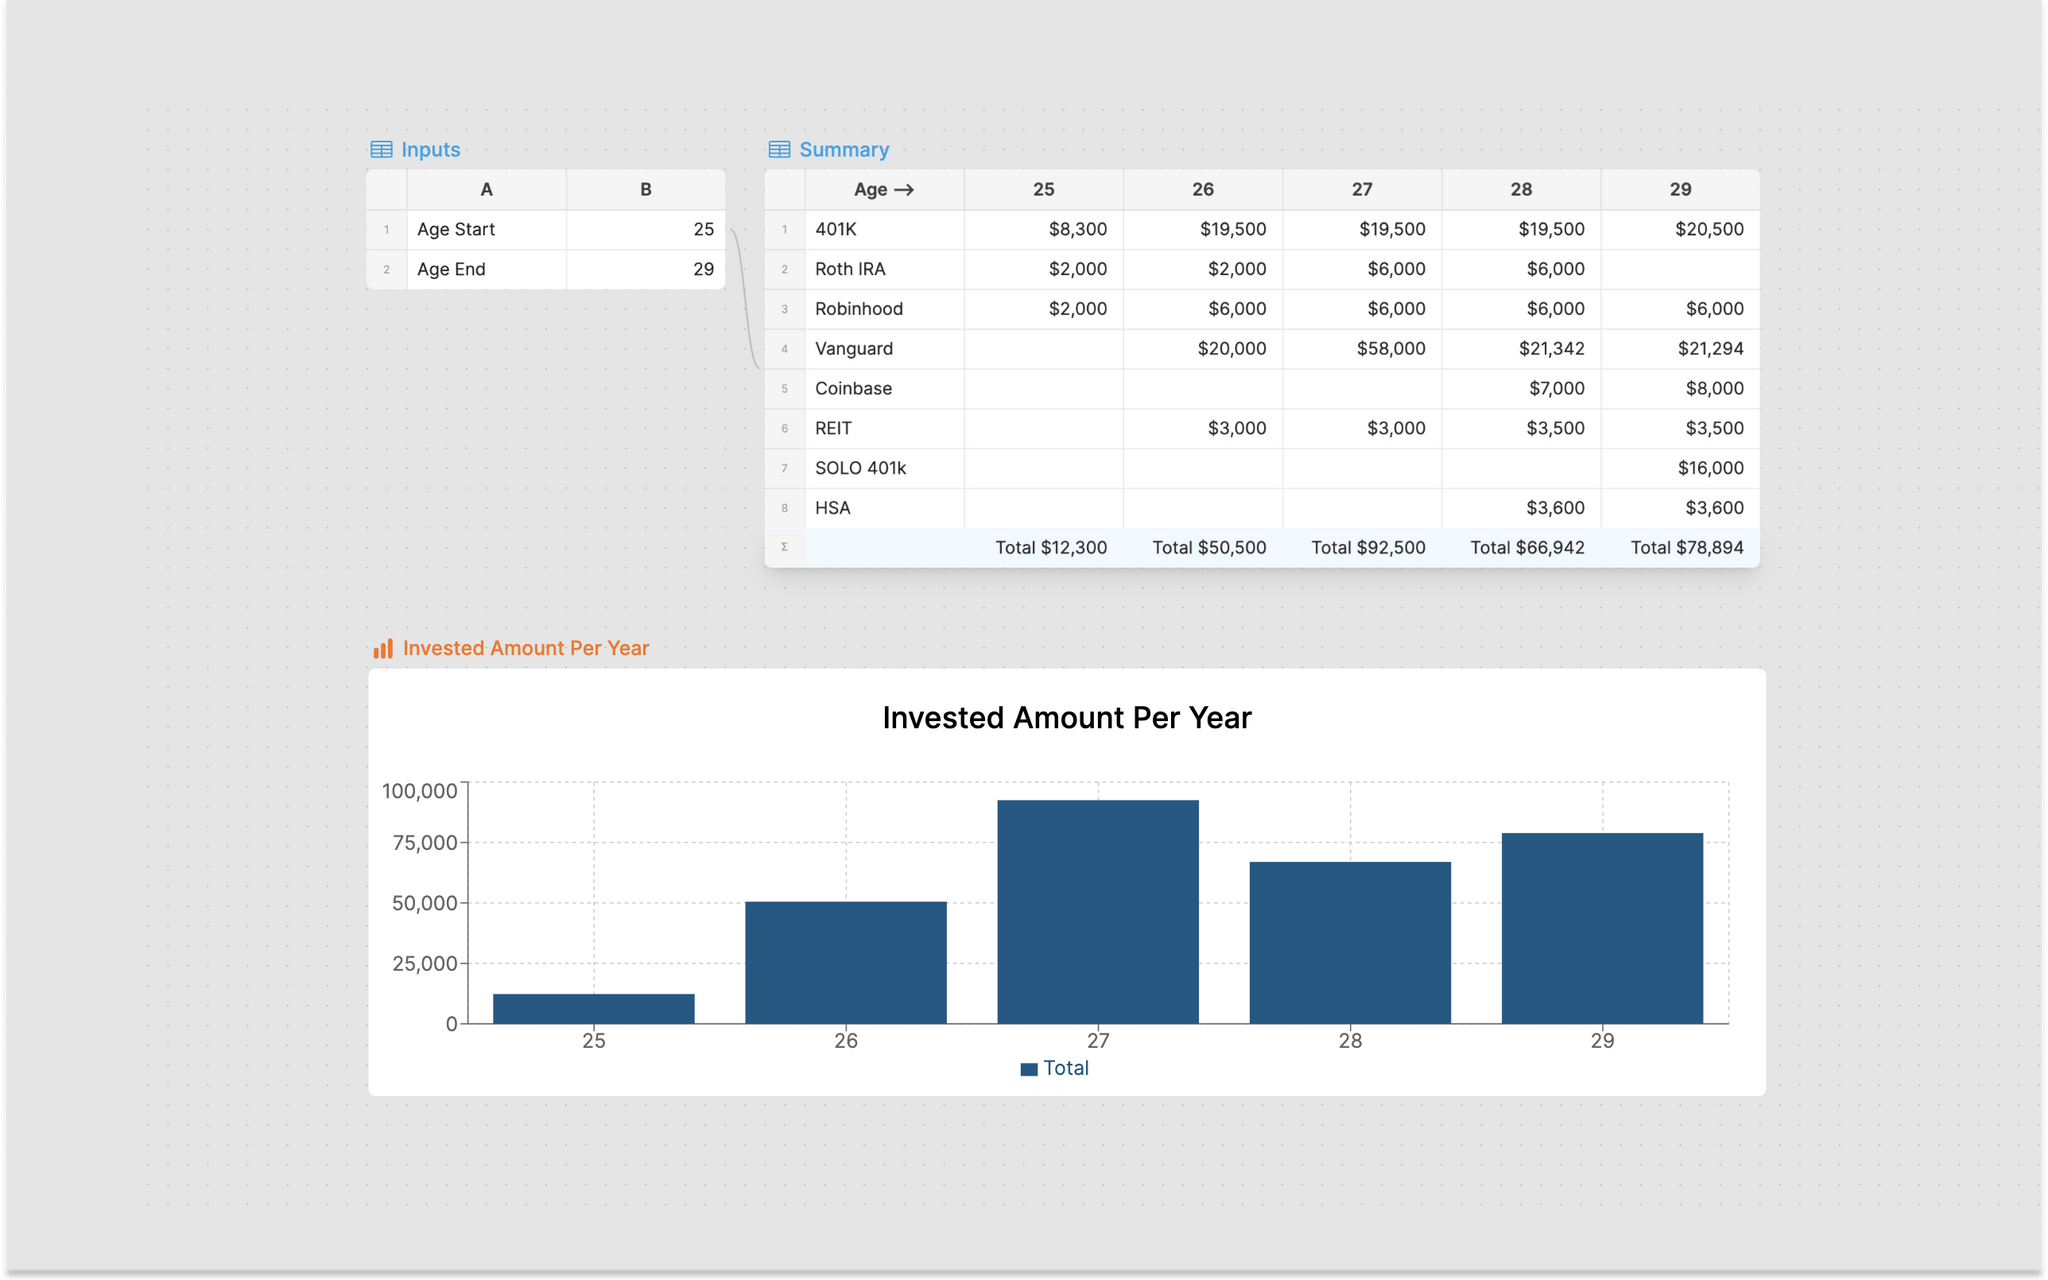Click the $21,294 Vanguard cell

(x=1680, y=349)
